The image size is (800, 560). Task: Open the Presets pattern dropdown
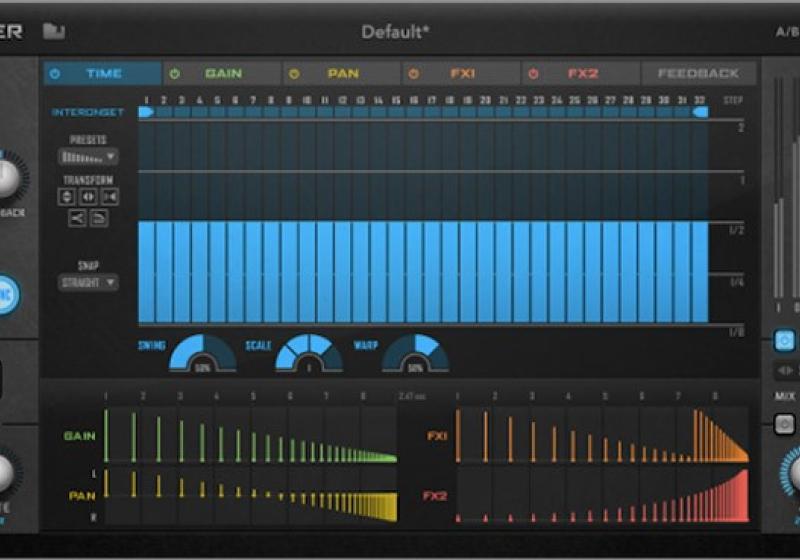88,157
